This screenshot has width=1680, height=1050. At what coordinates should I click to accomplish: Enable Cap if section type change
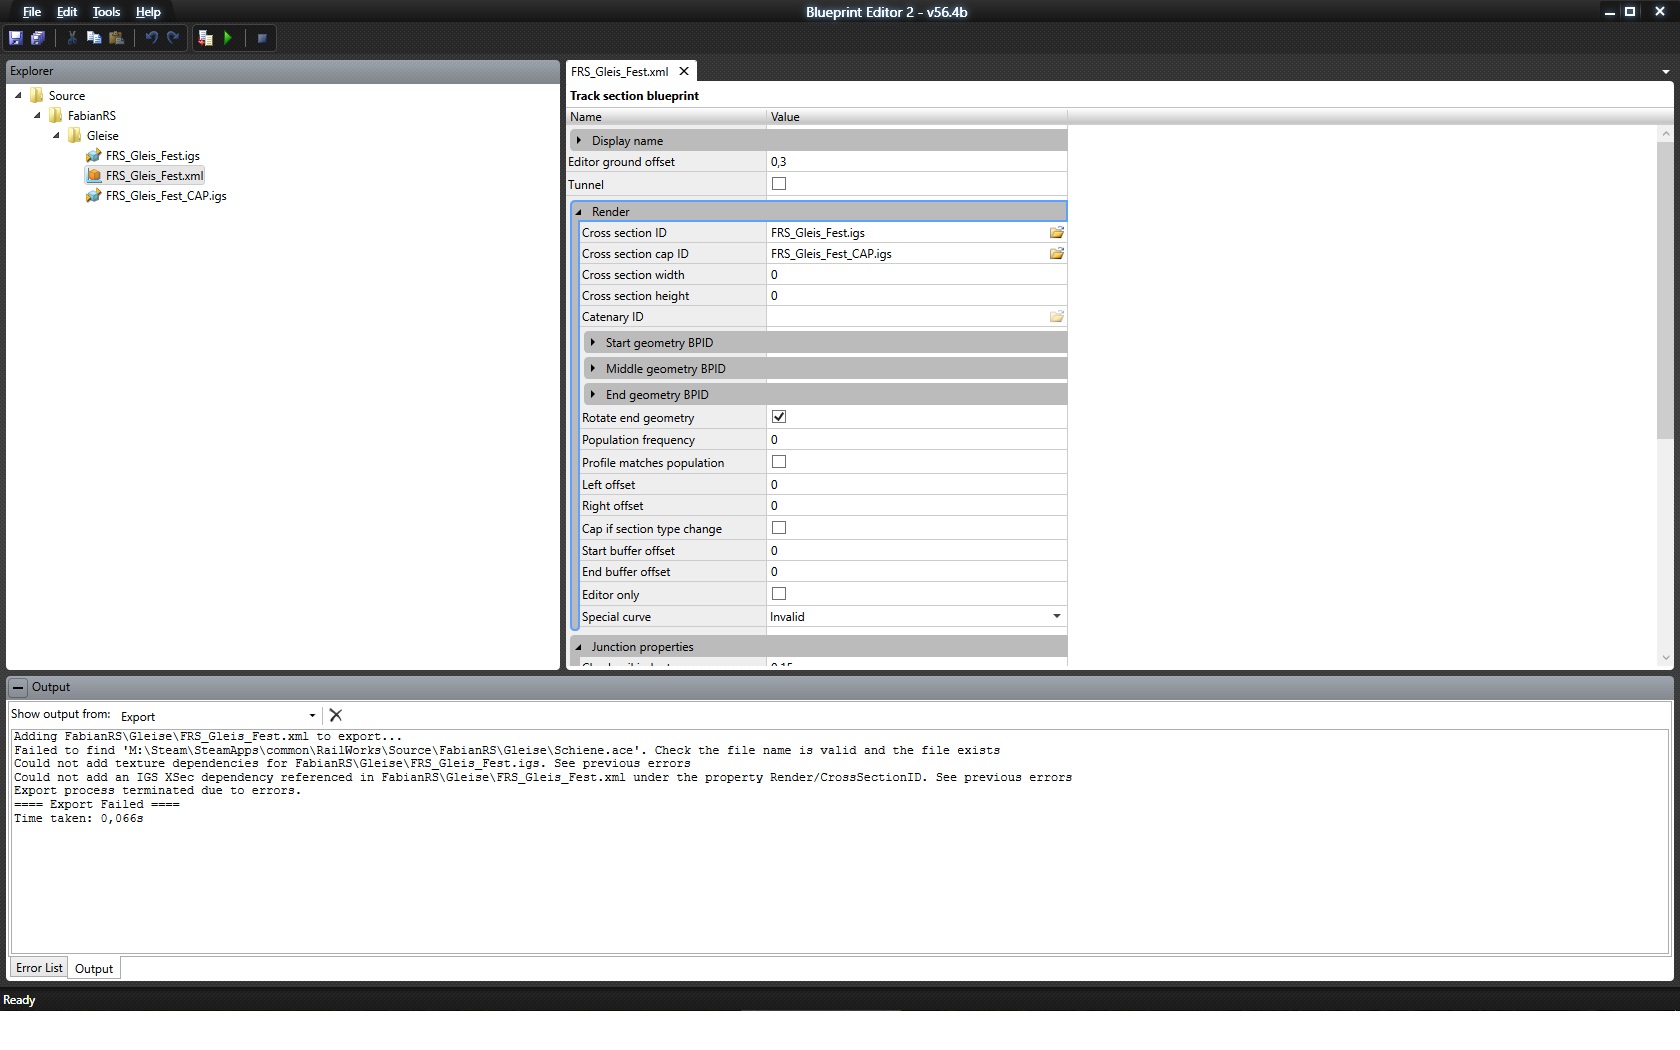779,528
